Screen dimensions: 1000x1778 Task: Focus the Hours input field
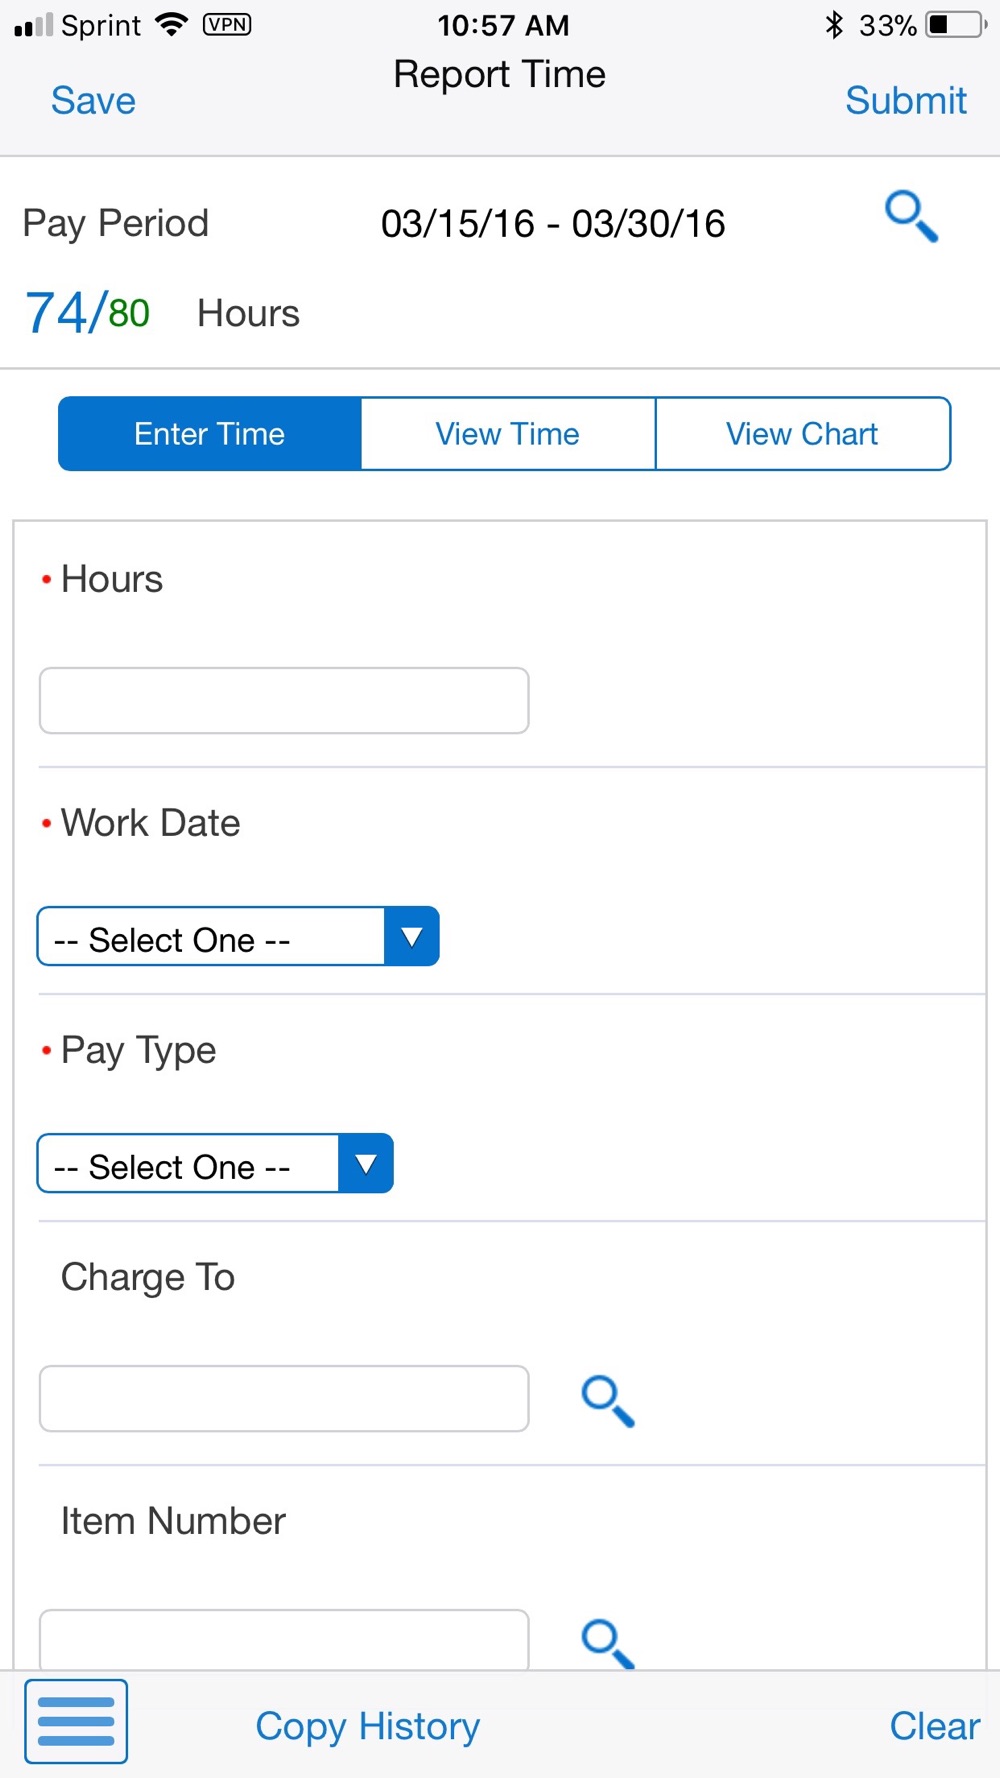(x=284, y=701)
